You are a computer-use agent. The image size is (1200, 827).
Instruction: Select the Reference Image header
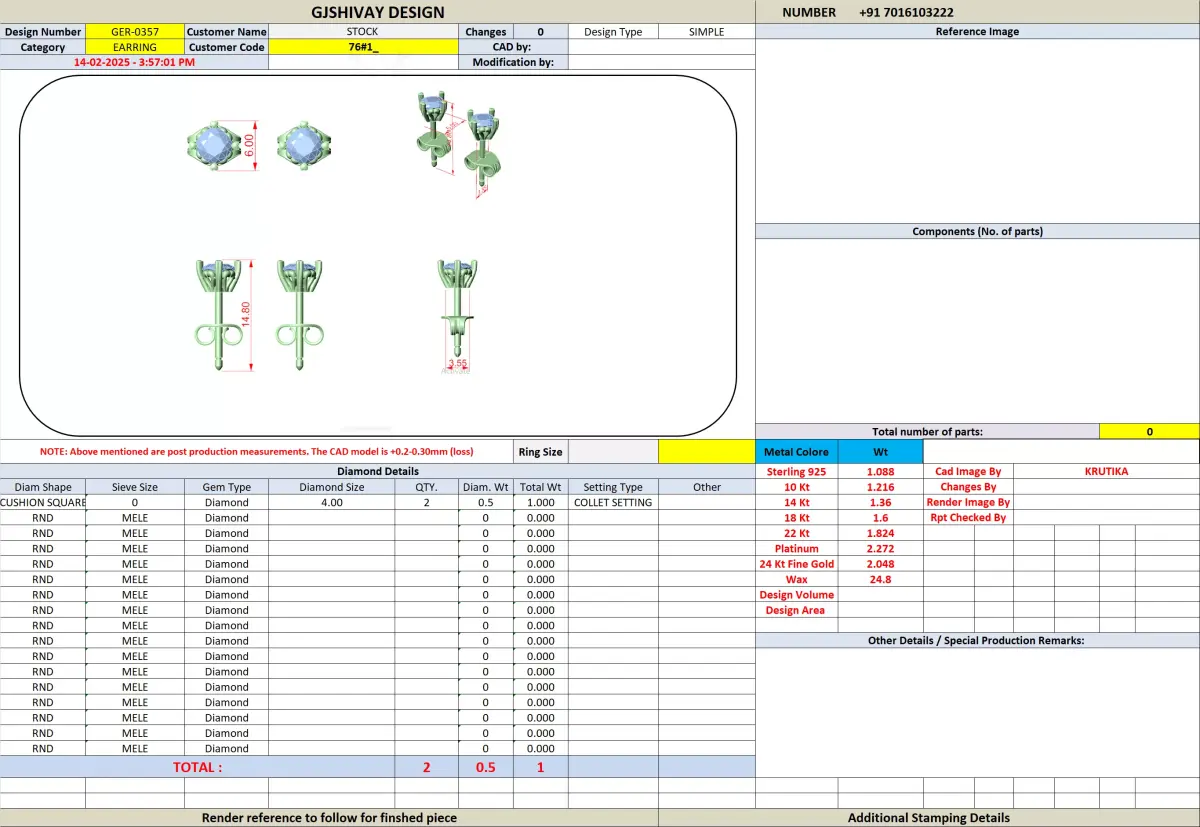click(x=977, y=32)
